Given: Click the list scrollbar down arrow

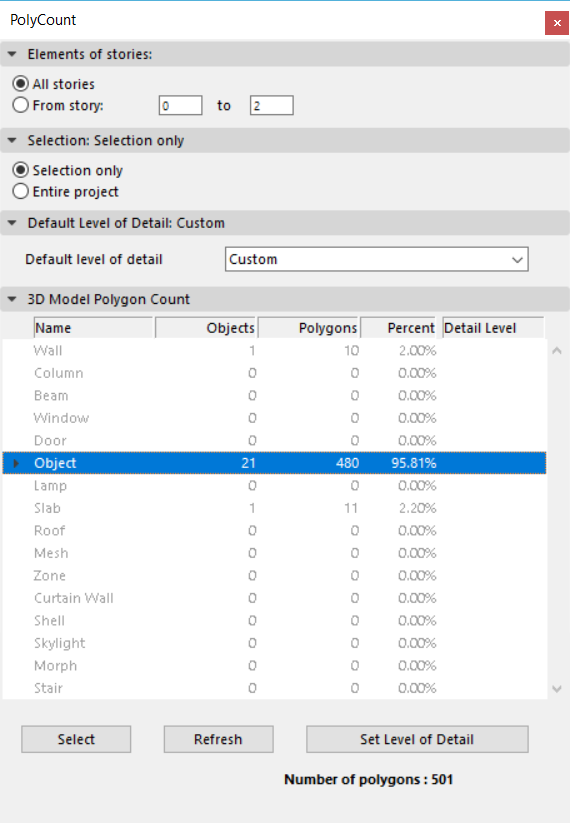Looking at the screenshot, I should tap(557, 689).
